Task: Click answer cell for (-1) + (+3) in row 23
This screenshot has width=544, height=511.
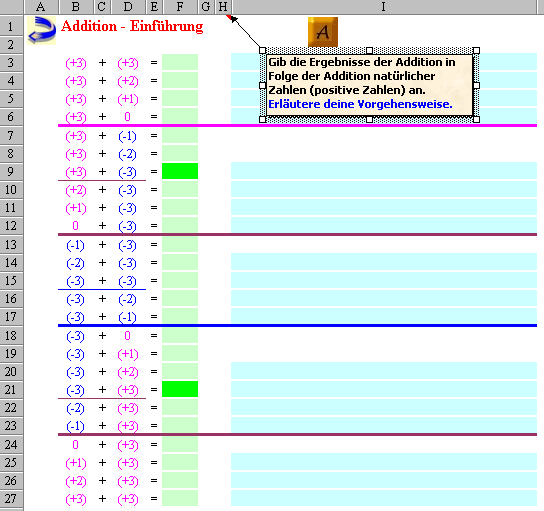Action: click(180, 425)
